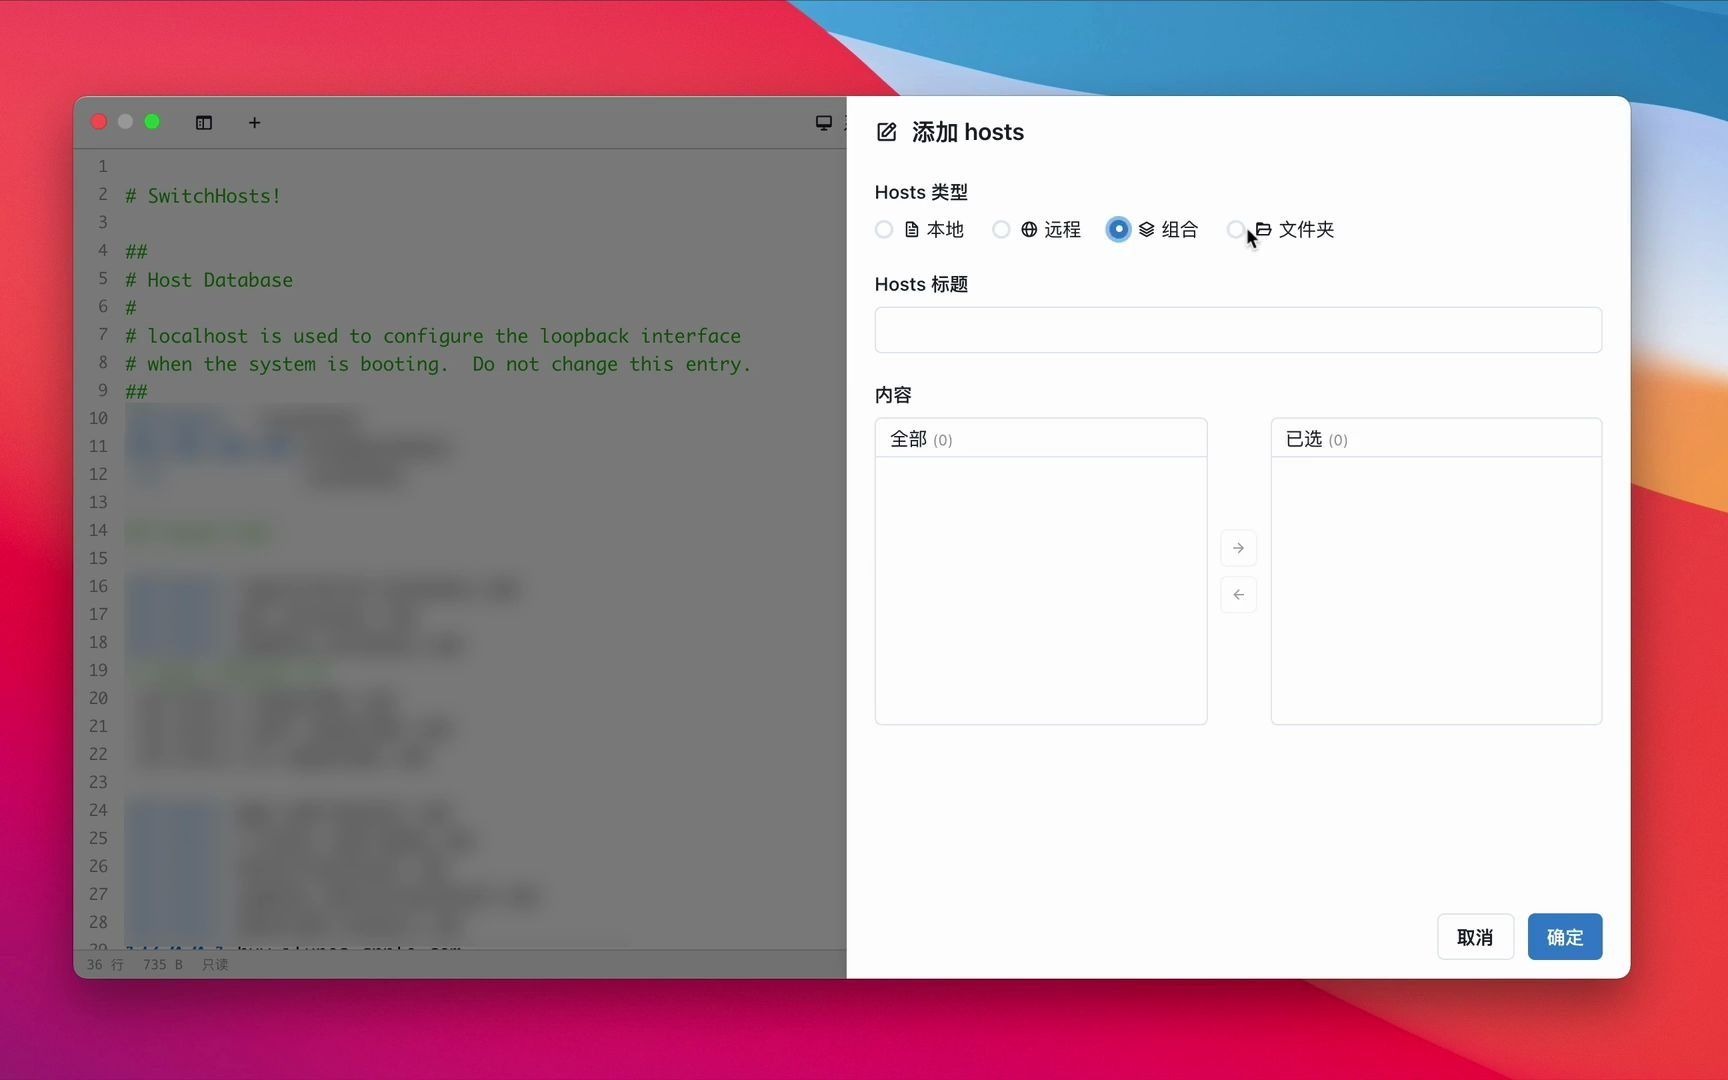
Task: Click the '# Host Database' line
Action: tap(209, 280)
